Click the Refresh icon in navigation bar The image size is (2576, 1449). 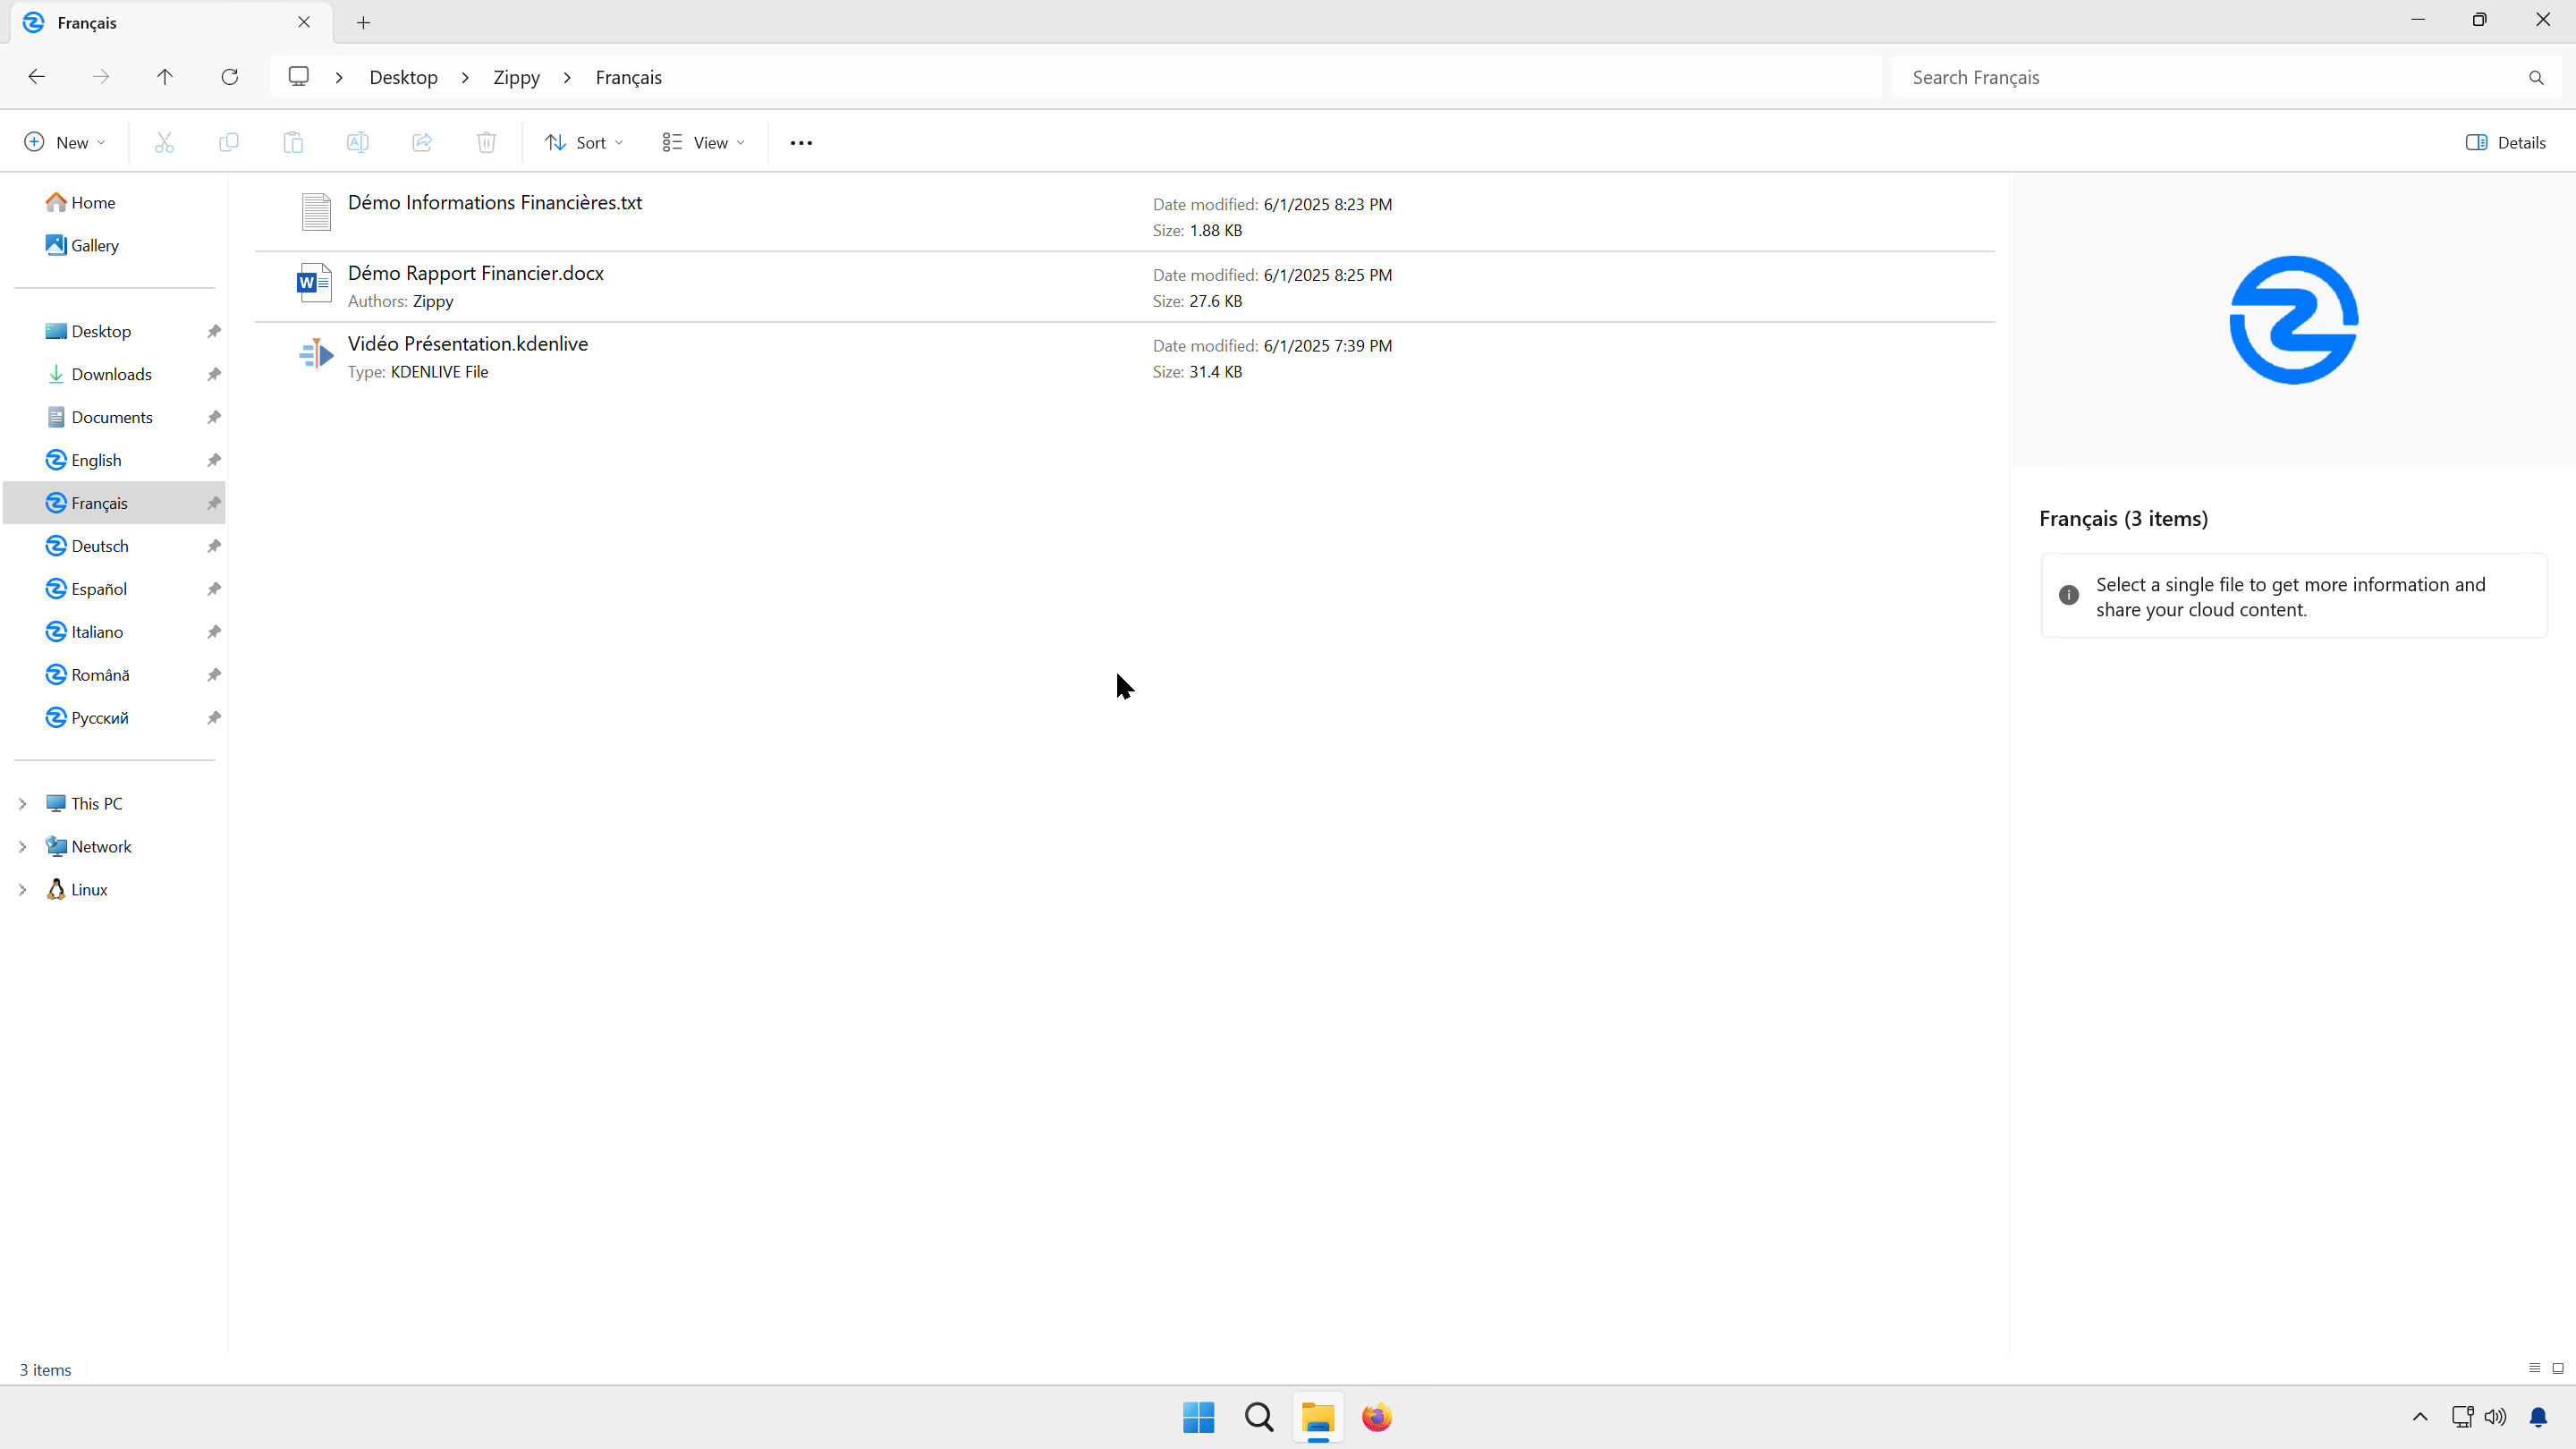[x=230, y=77]
